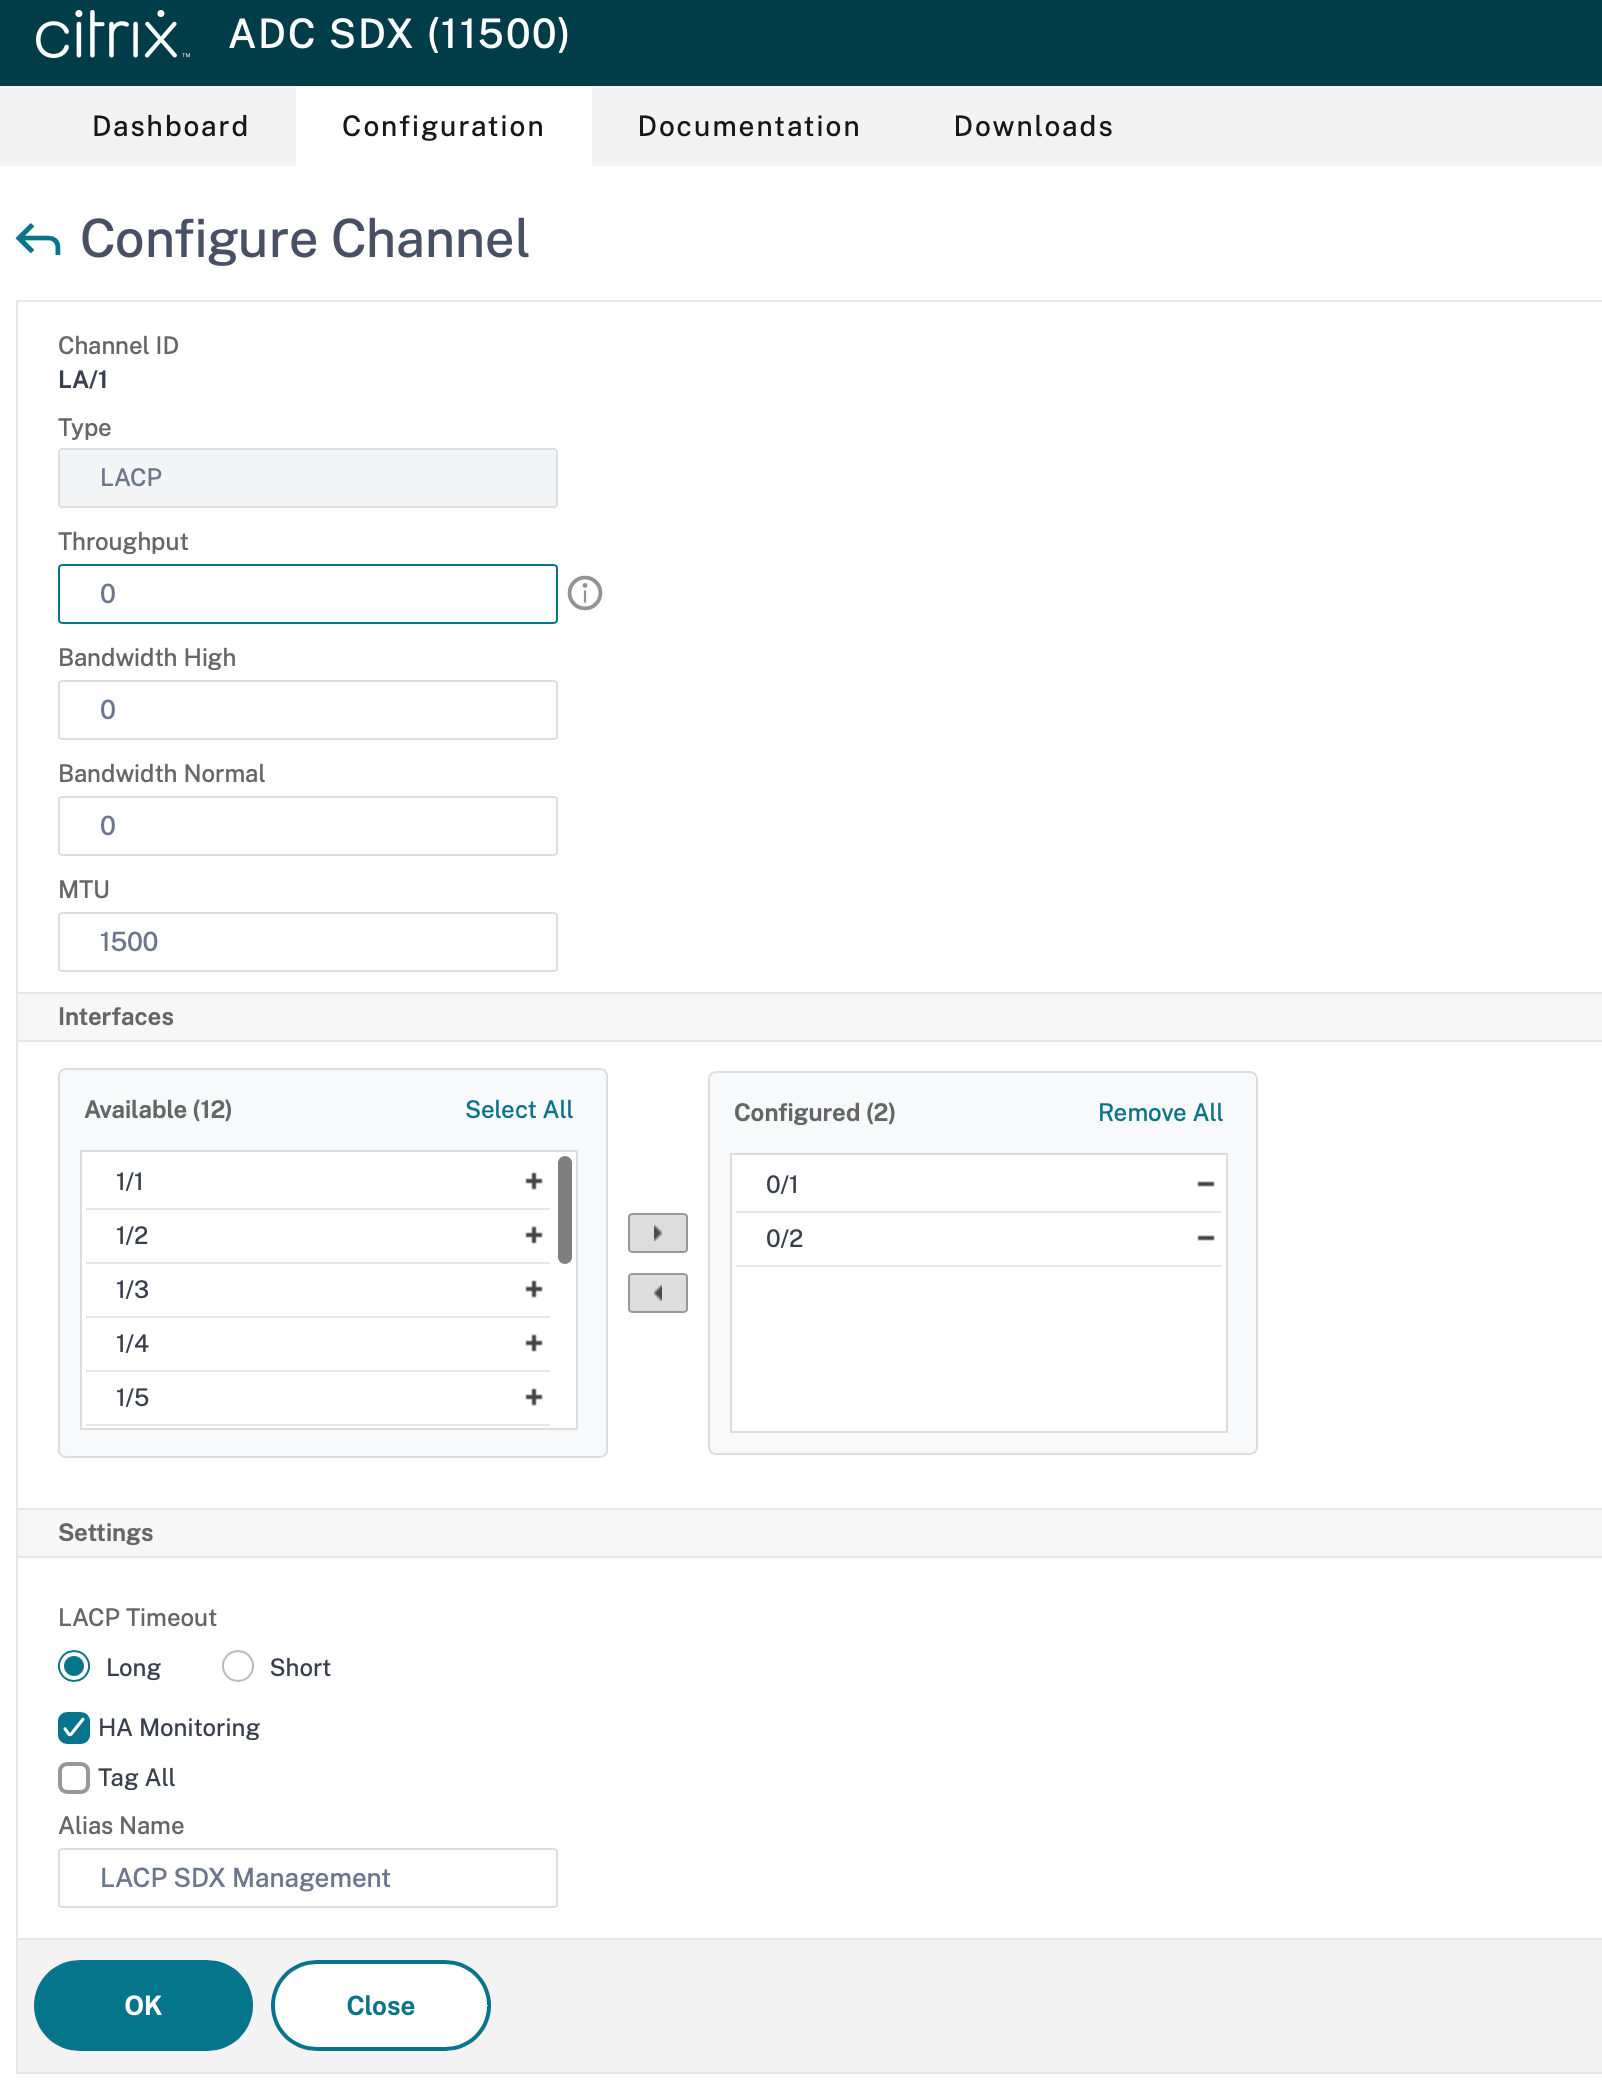Confirm the channel with the OK button
Image resolution: width=1602 pixels, height=2100 pixels.
143,2005
